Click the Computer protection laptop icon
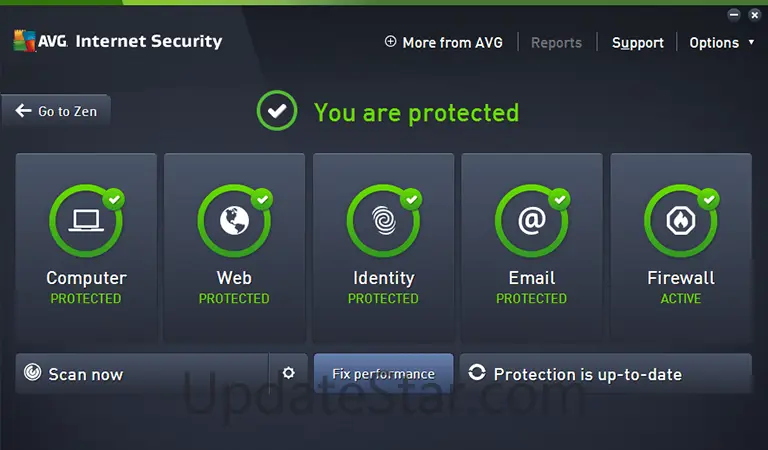This screenshot has height=450, width=768. click(x=86, y=221)
